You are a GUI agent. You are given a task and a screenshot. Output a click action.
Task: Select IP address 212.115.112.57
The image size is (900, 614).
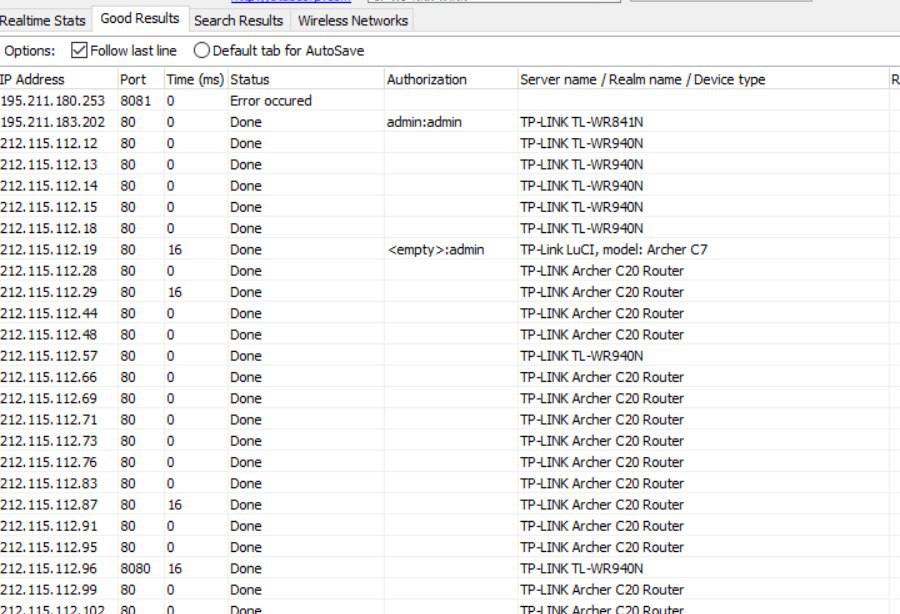49,356
